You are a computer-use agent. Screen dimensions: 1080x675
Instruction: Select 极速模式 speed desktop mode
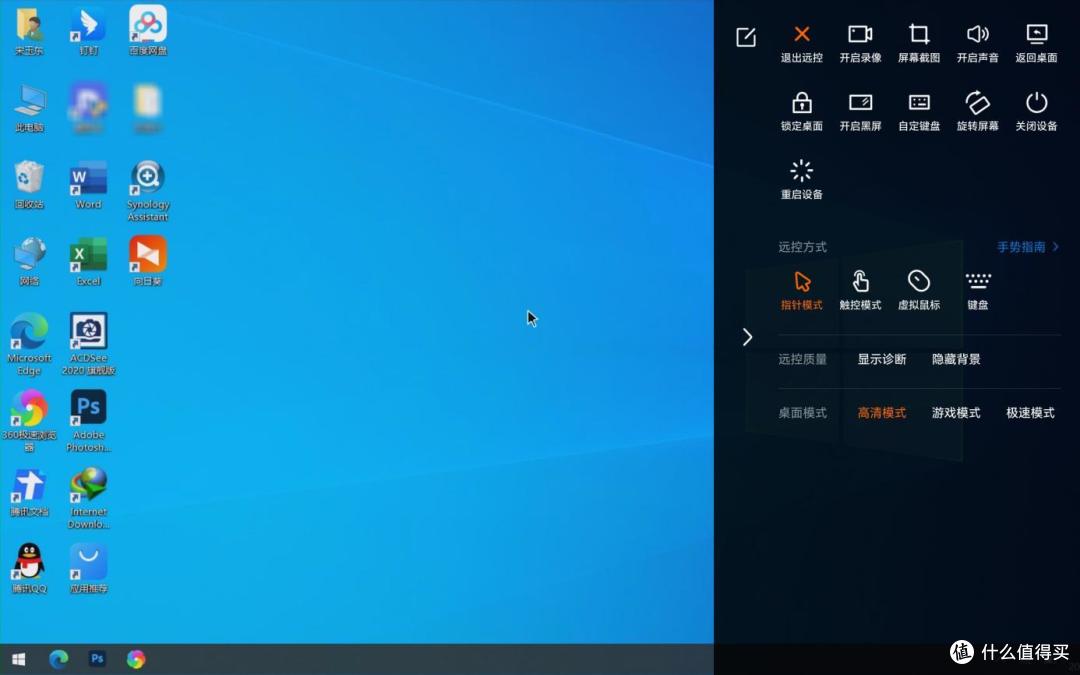point(1030,413)
